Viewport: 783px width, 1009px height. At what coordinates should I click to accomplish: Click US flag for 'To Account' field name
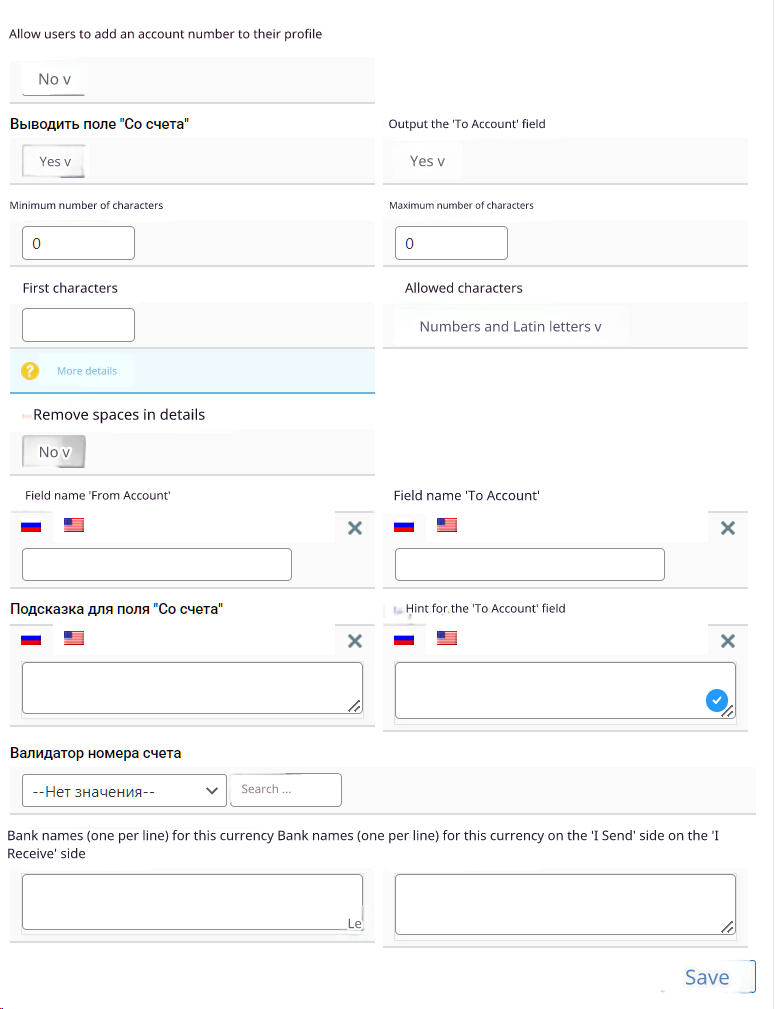coord(447,525)
